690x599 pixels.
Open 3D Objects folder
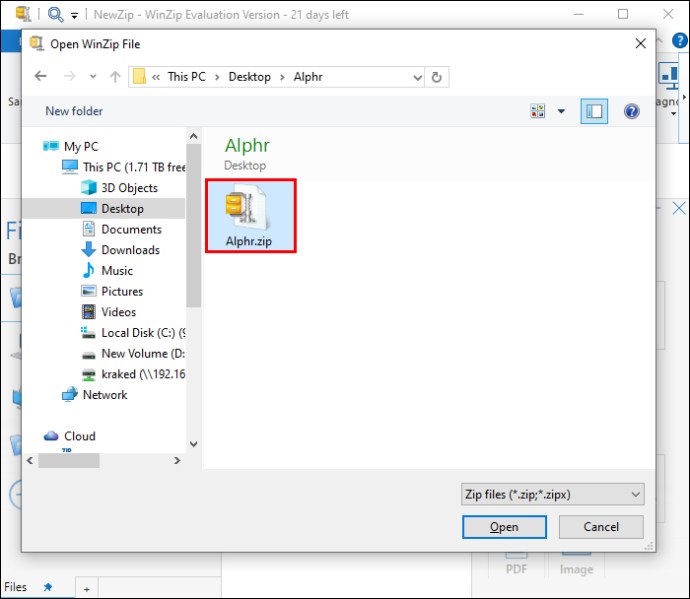tap(129, 188)
